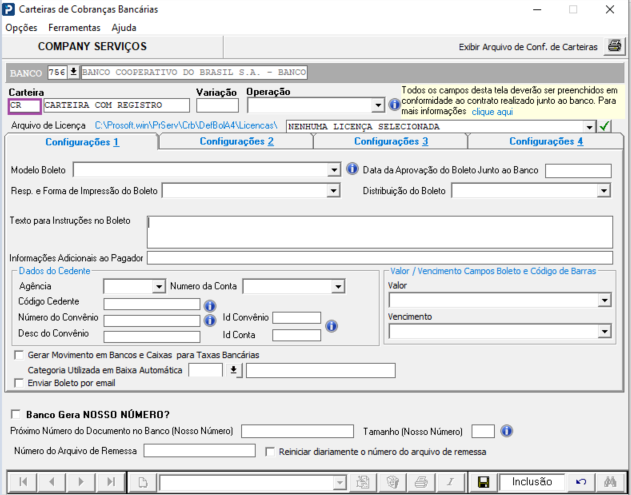This screenshot has width=631, height=495.
Task: Open the Ferramentas menu
Action: 74,28
